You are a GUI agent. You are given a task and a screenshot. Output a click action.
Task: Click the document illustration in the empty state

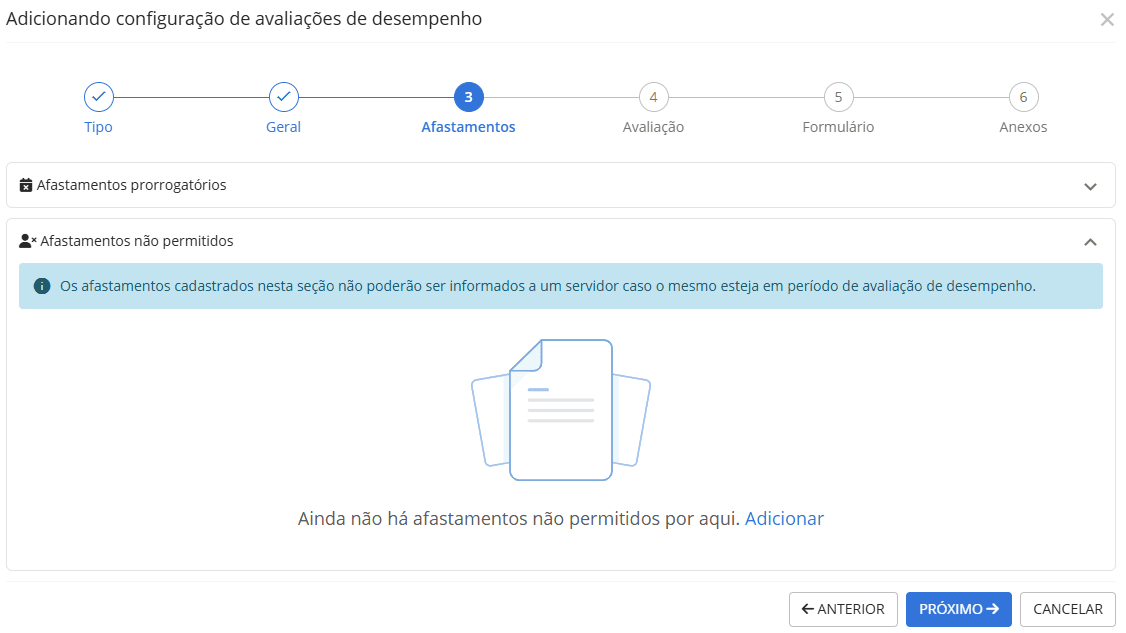click(562, 409)
